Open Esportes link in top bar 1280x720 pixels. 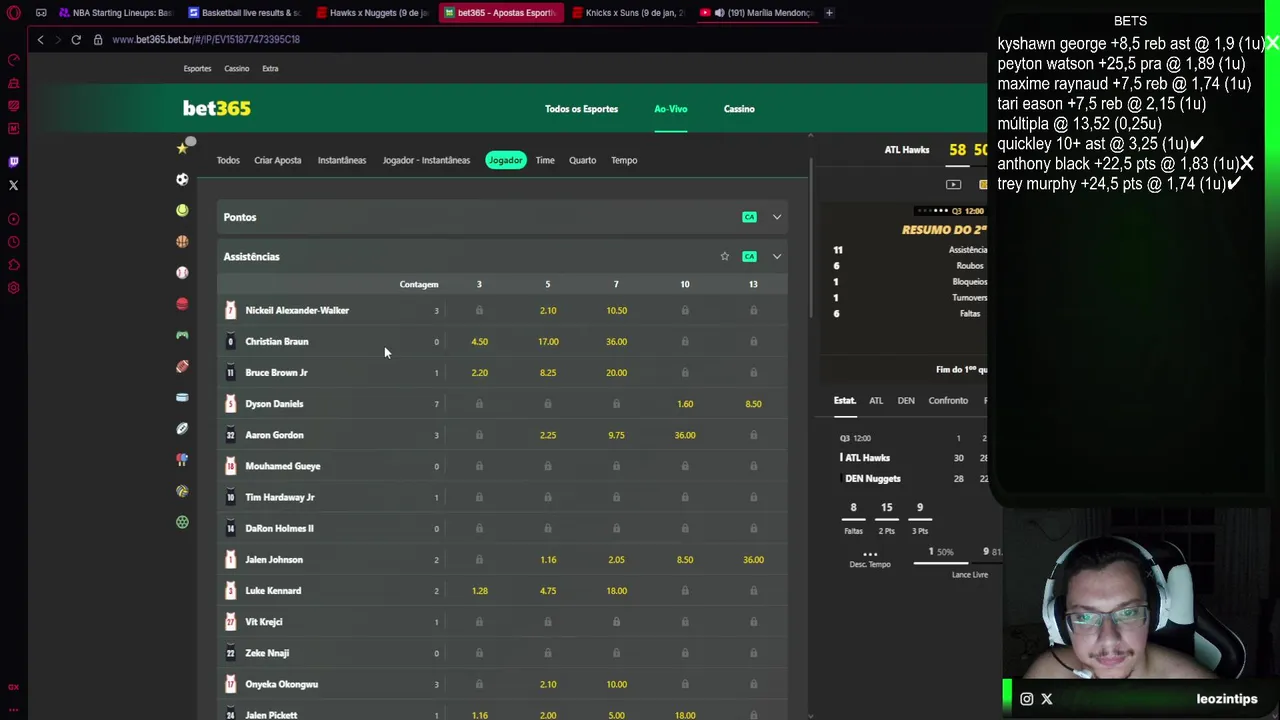coord(197,68)
